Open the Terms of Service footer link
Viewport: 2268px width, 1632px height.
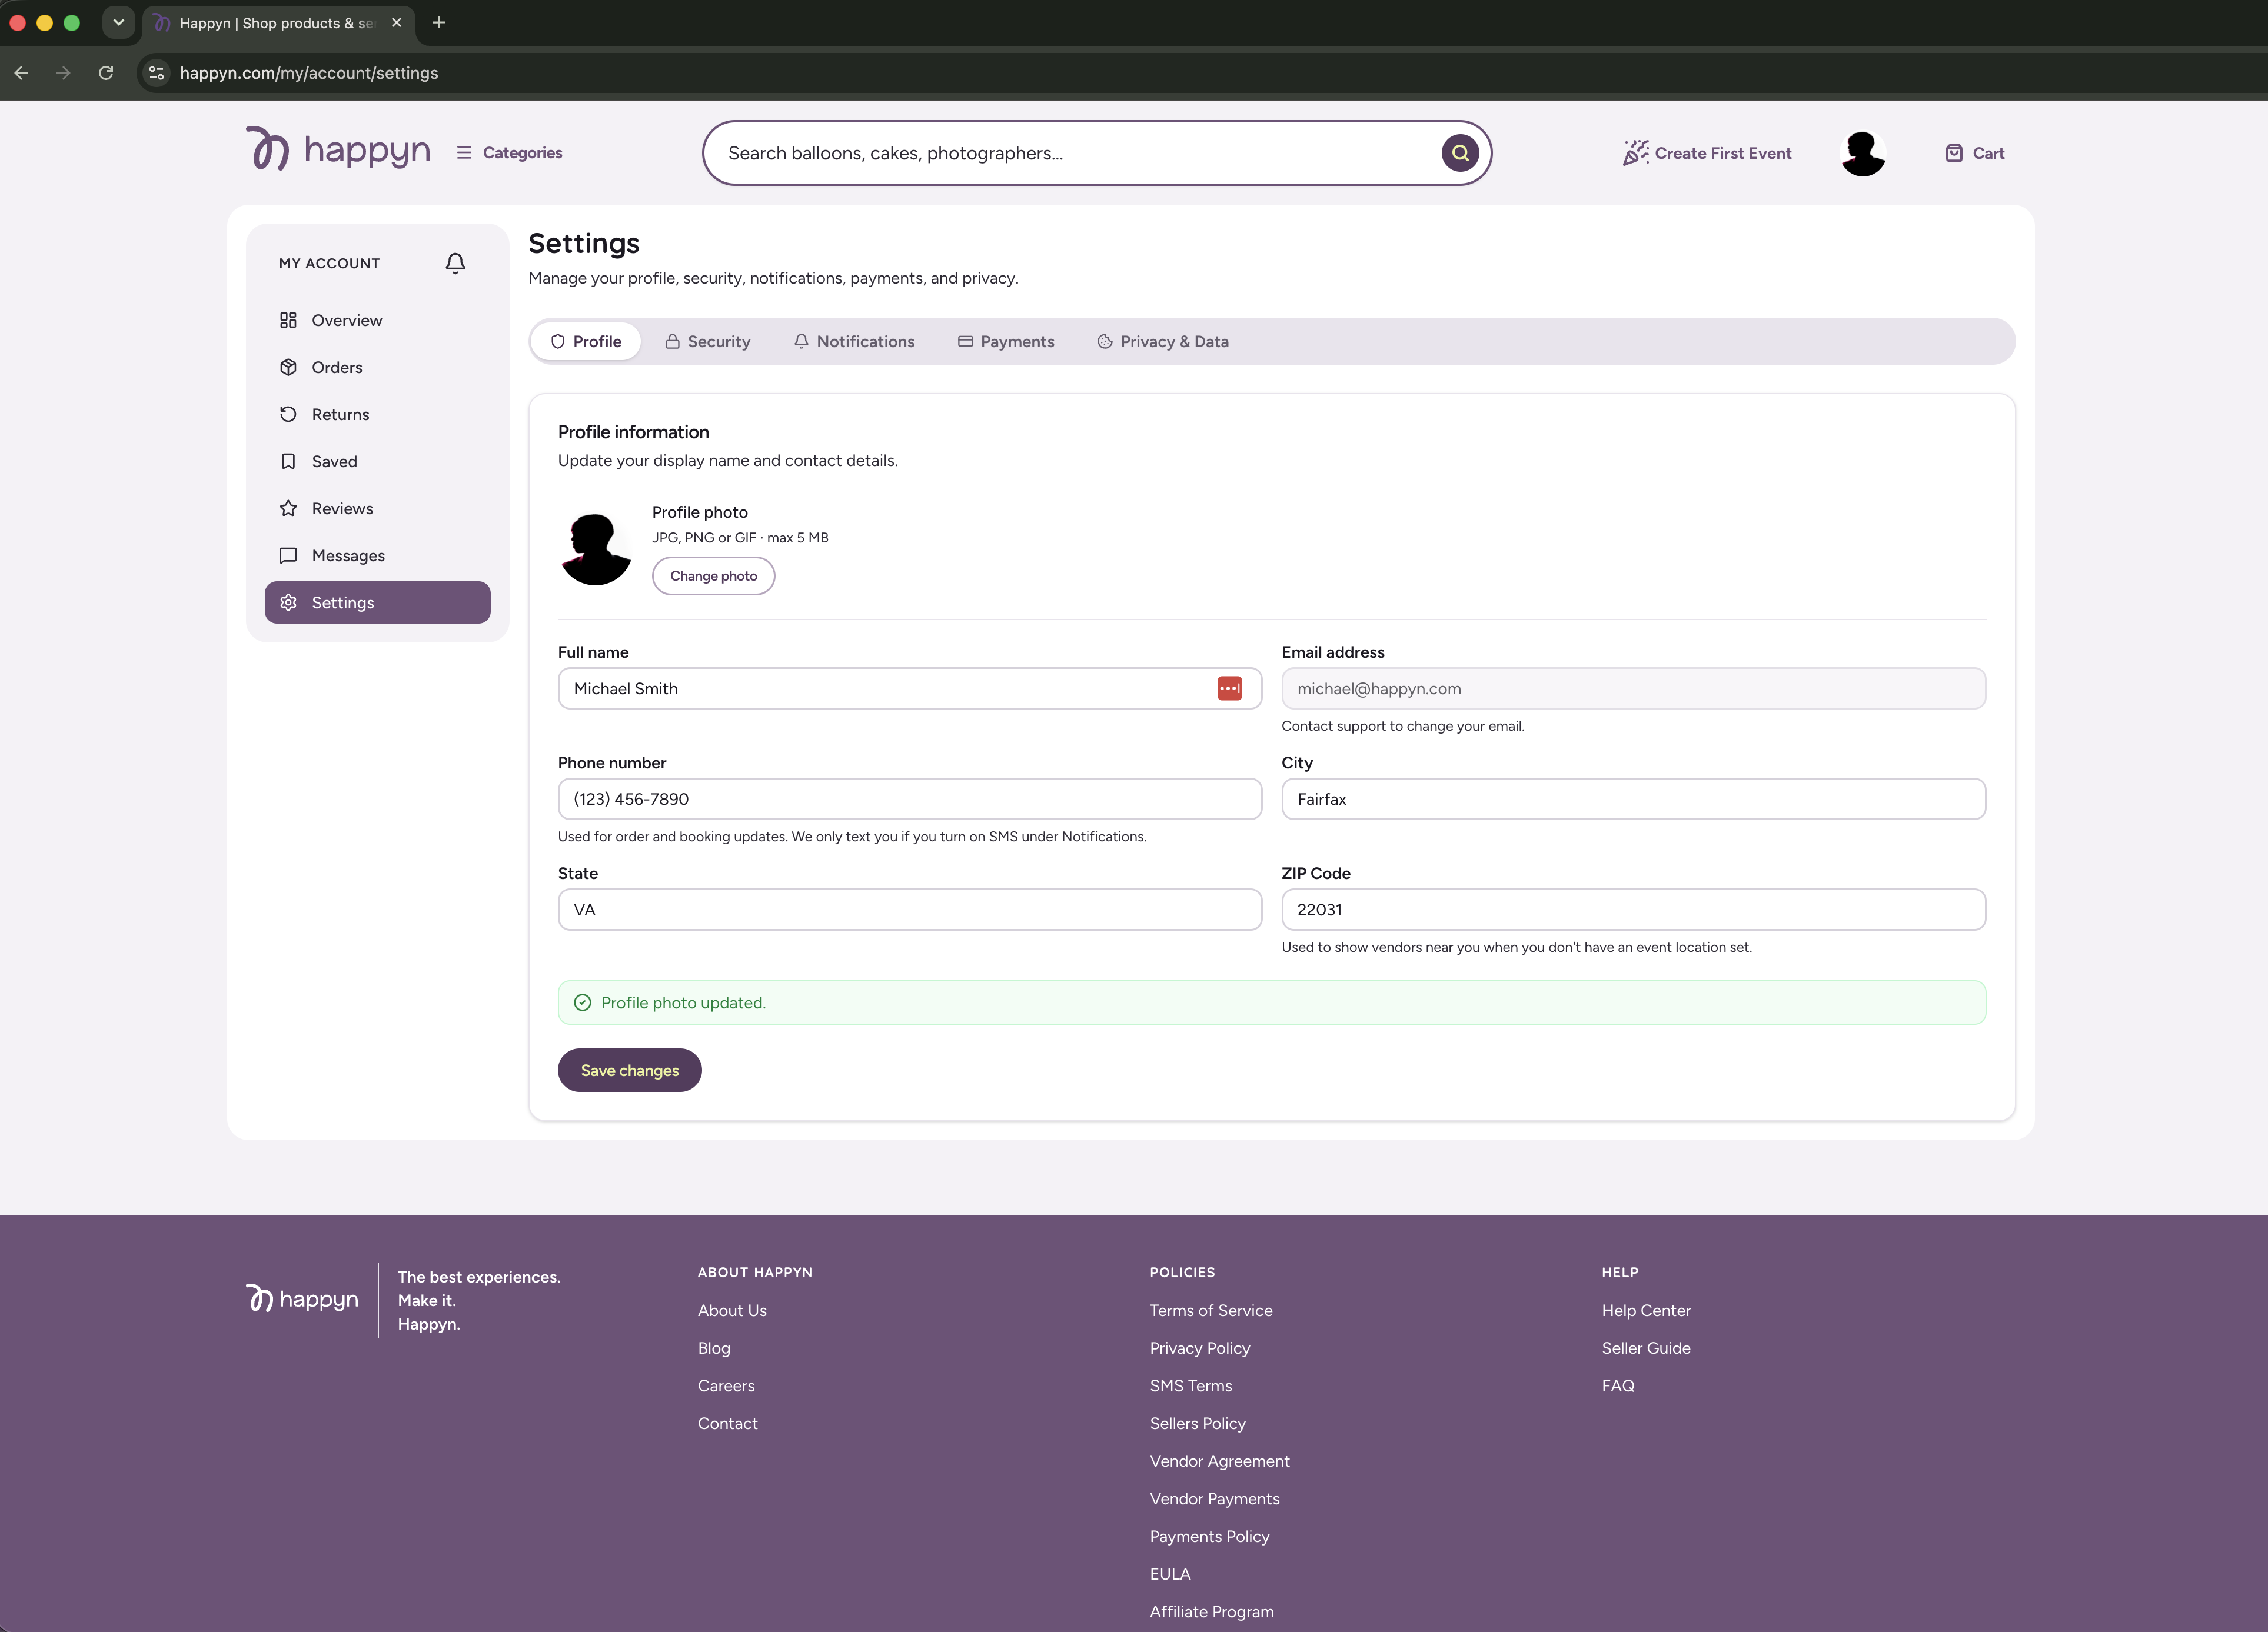1211,1310
